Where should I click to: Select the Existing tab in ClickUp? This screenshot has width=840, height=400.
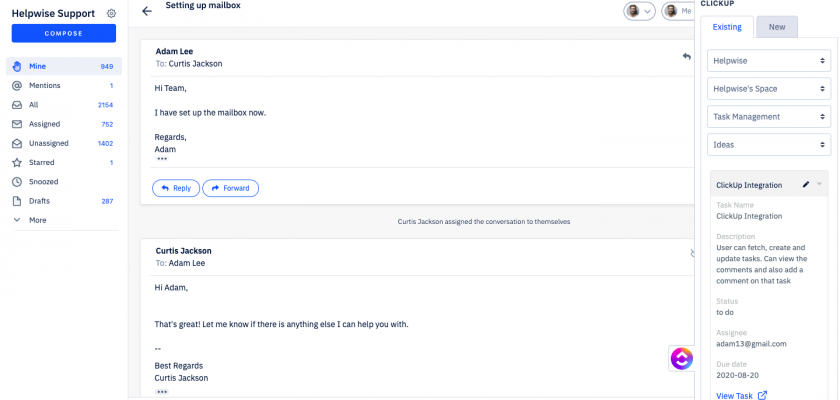tap(727, 27)
